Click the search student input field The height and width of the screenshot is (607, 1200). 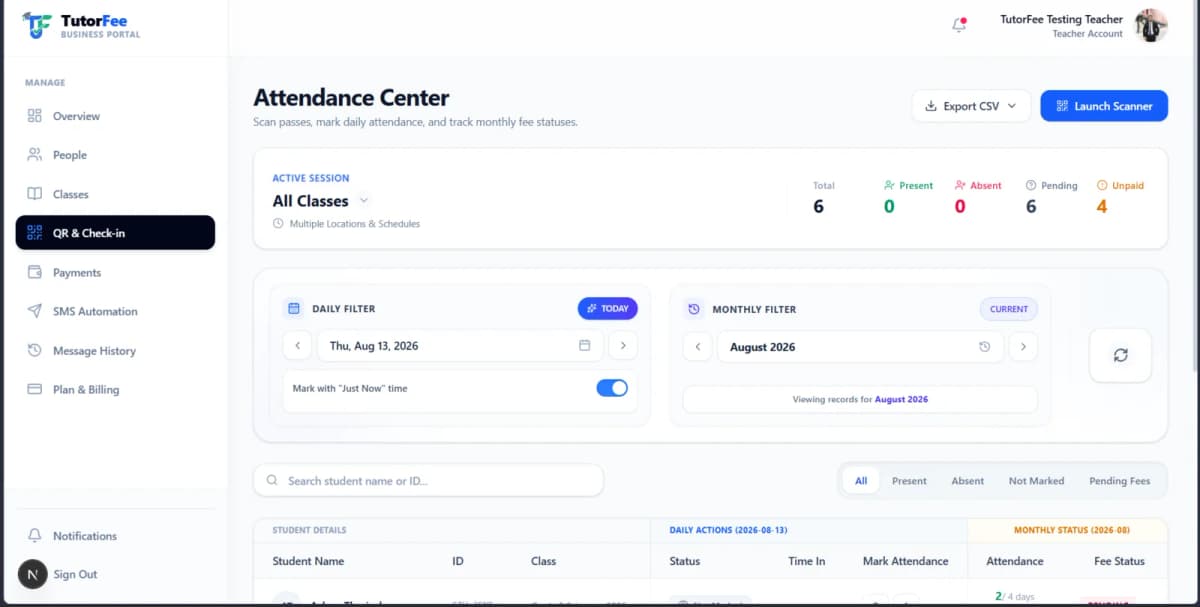point(429,481)
